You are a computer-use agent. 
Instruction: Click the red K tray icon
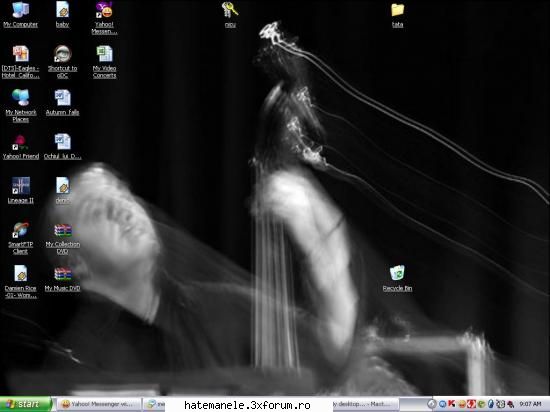(452, 404)
